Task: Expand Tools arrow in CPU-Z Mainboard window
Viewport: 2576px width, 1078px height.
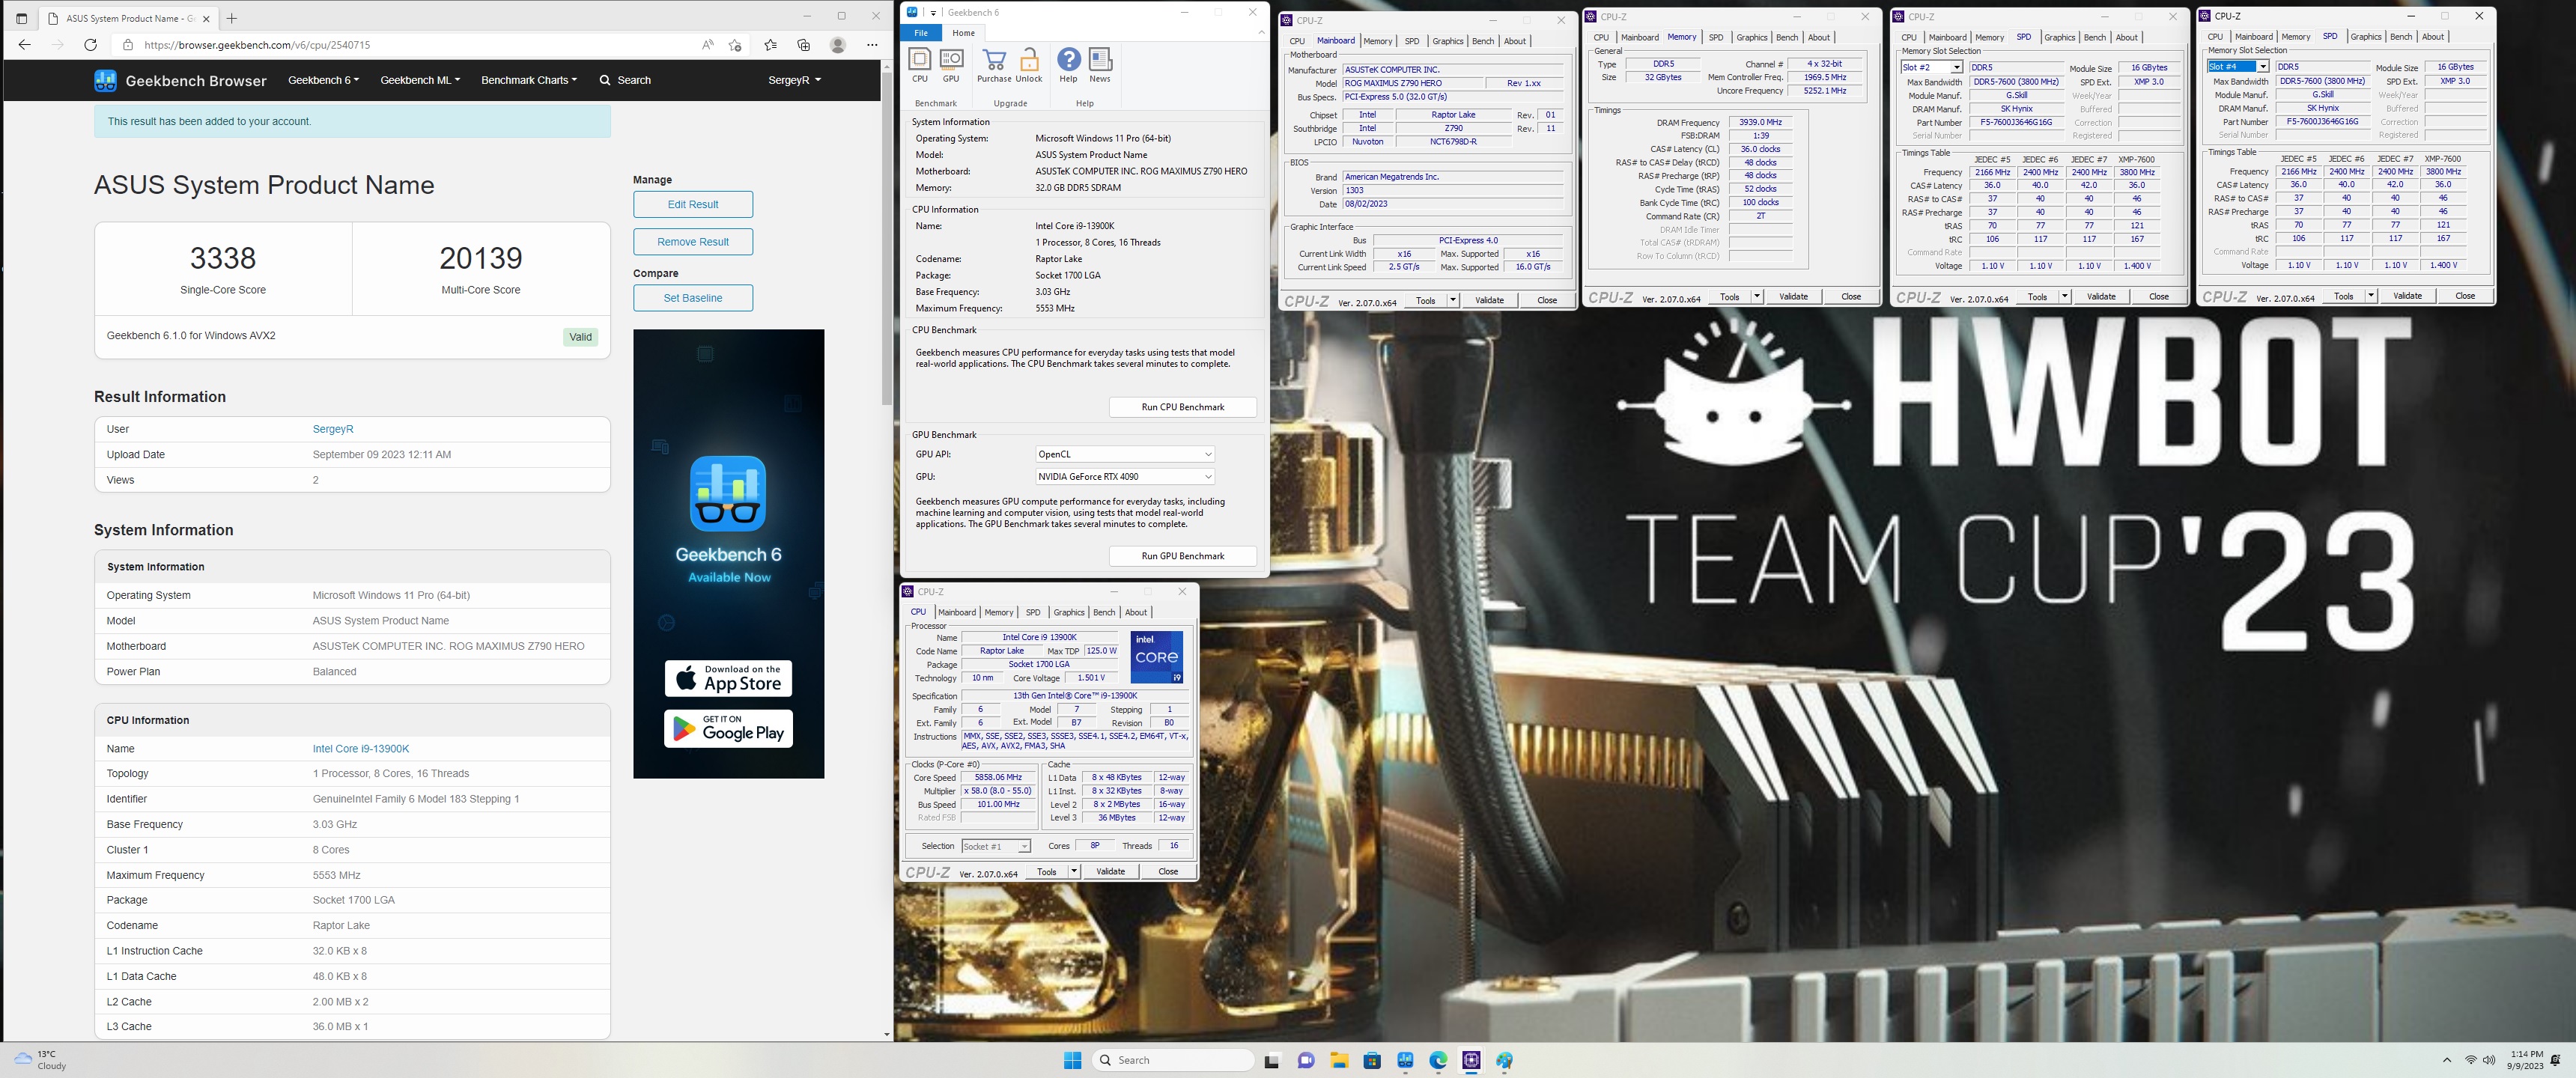Action: click(1453, 300)
